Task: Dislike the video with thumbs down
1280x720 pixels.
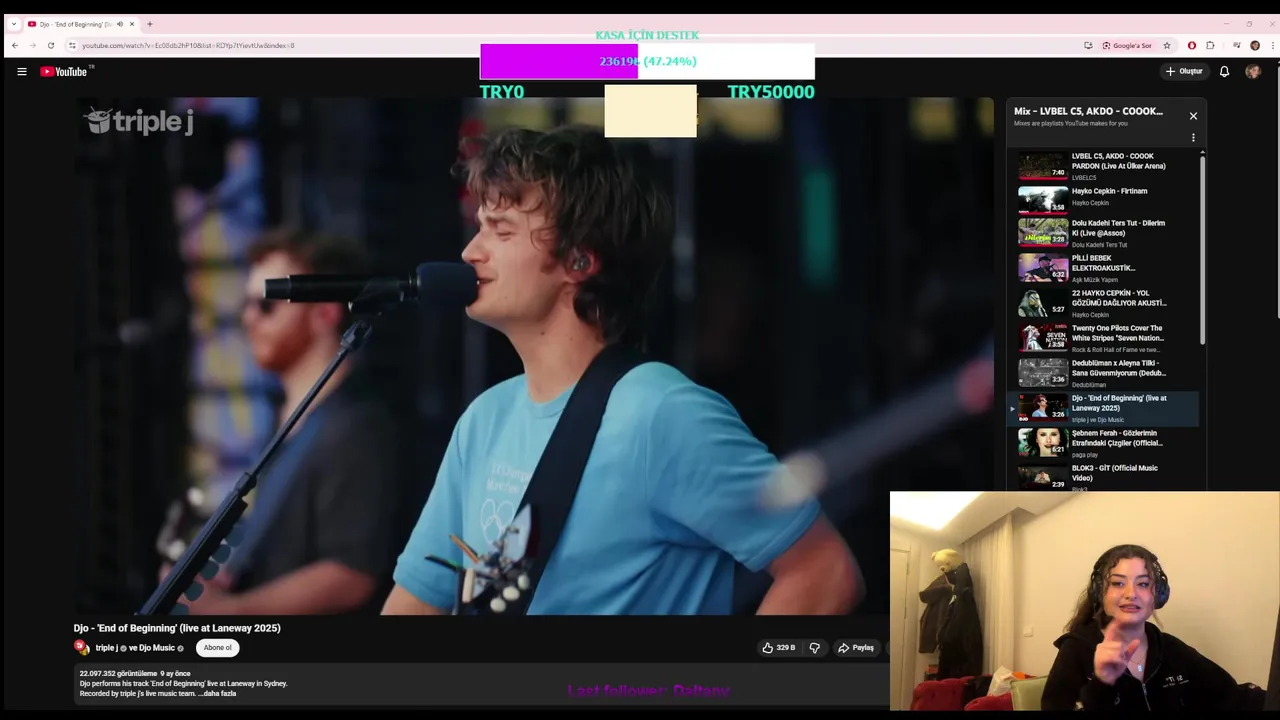Action: (815, 648)
